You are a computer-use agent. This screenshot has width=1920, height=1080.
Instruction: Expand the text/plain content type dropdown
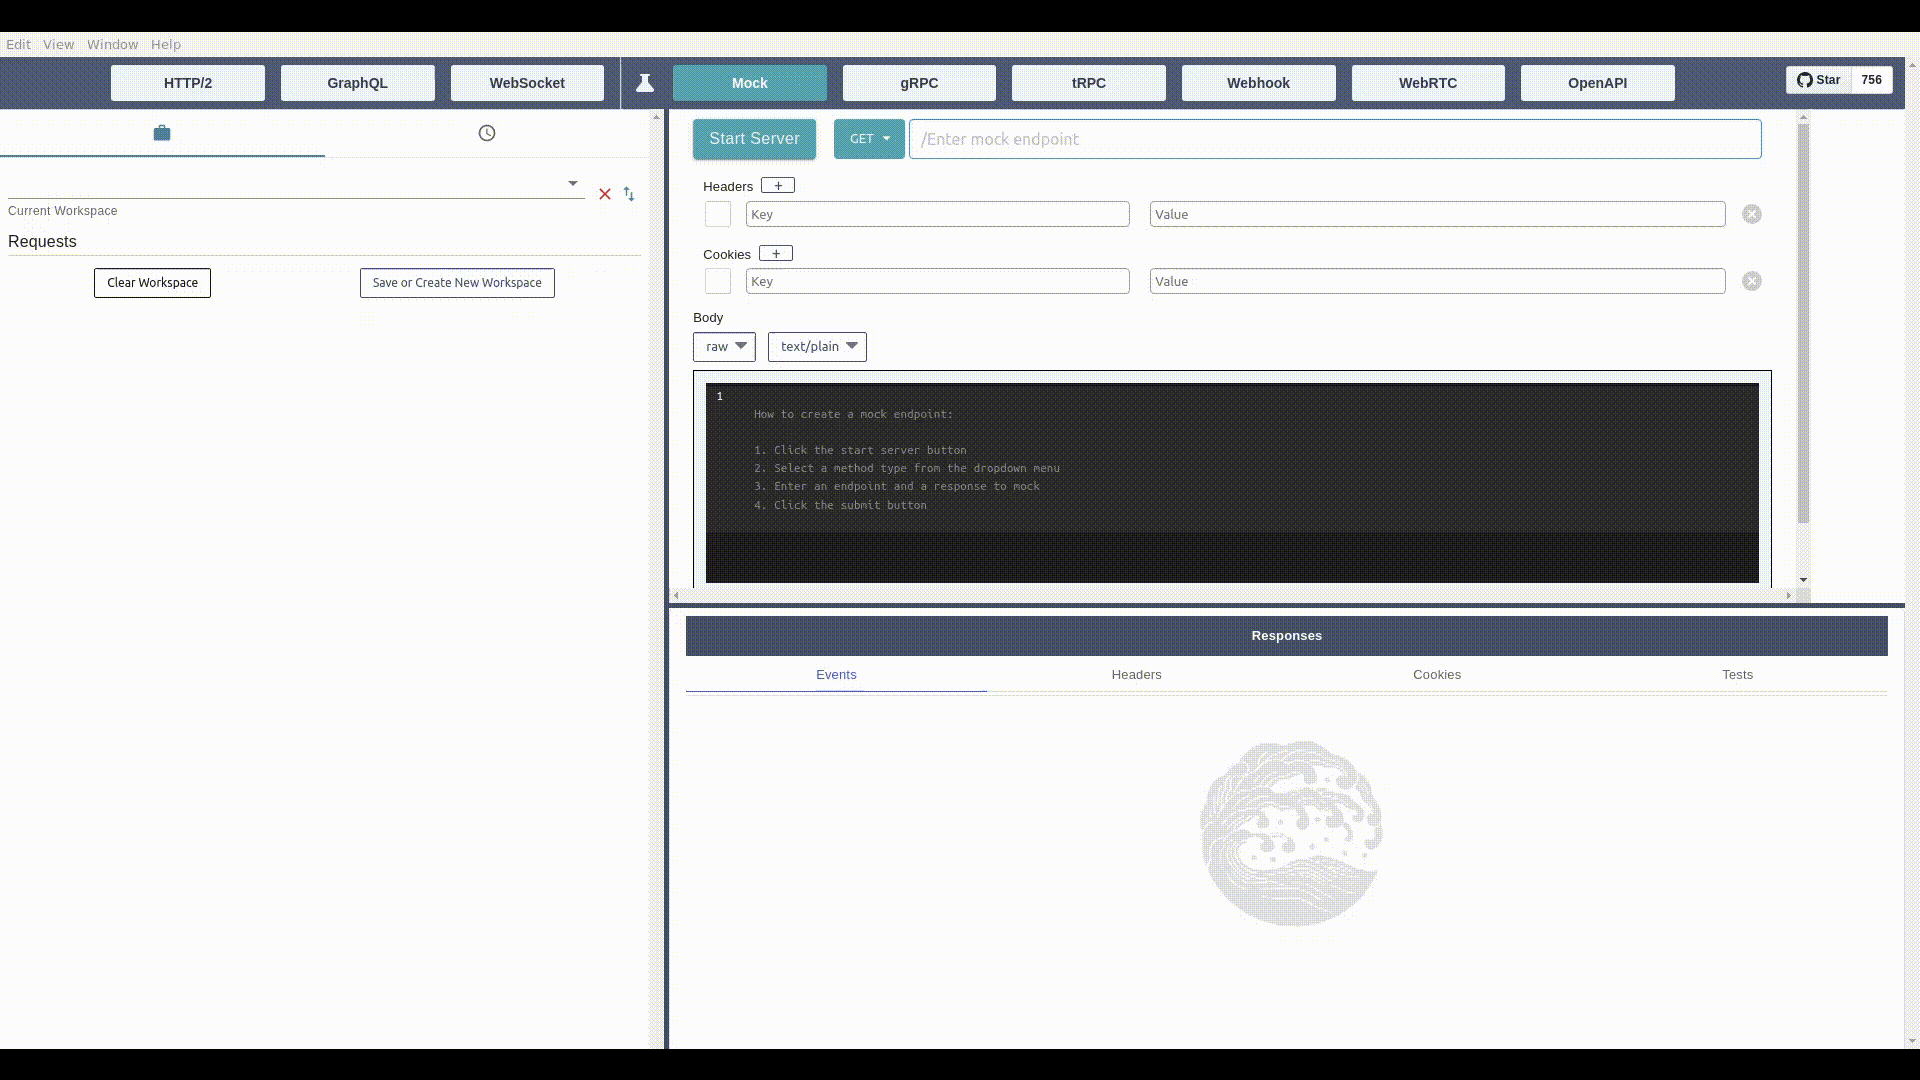click(x=817, y=347)
